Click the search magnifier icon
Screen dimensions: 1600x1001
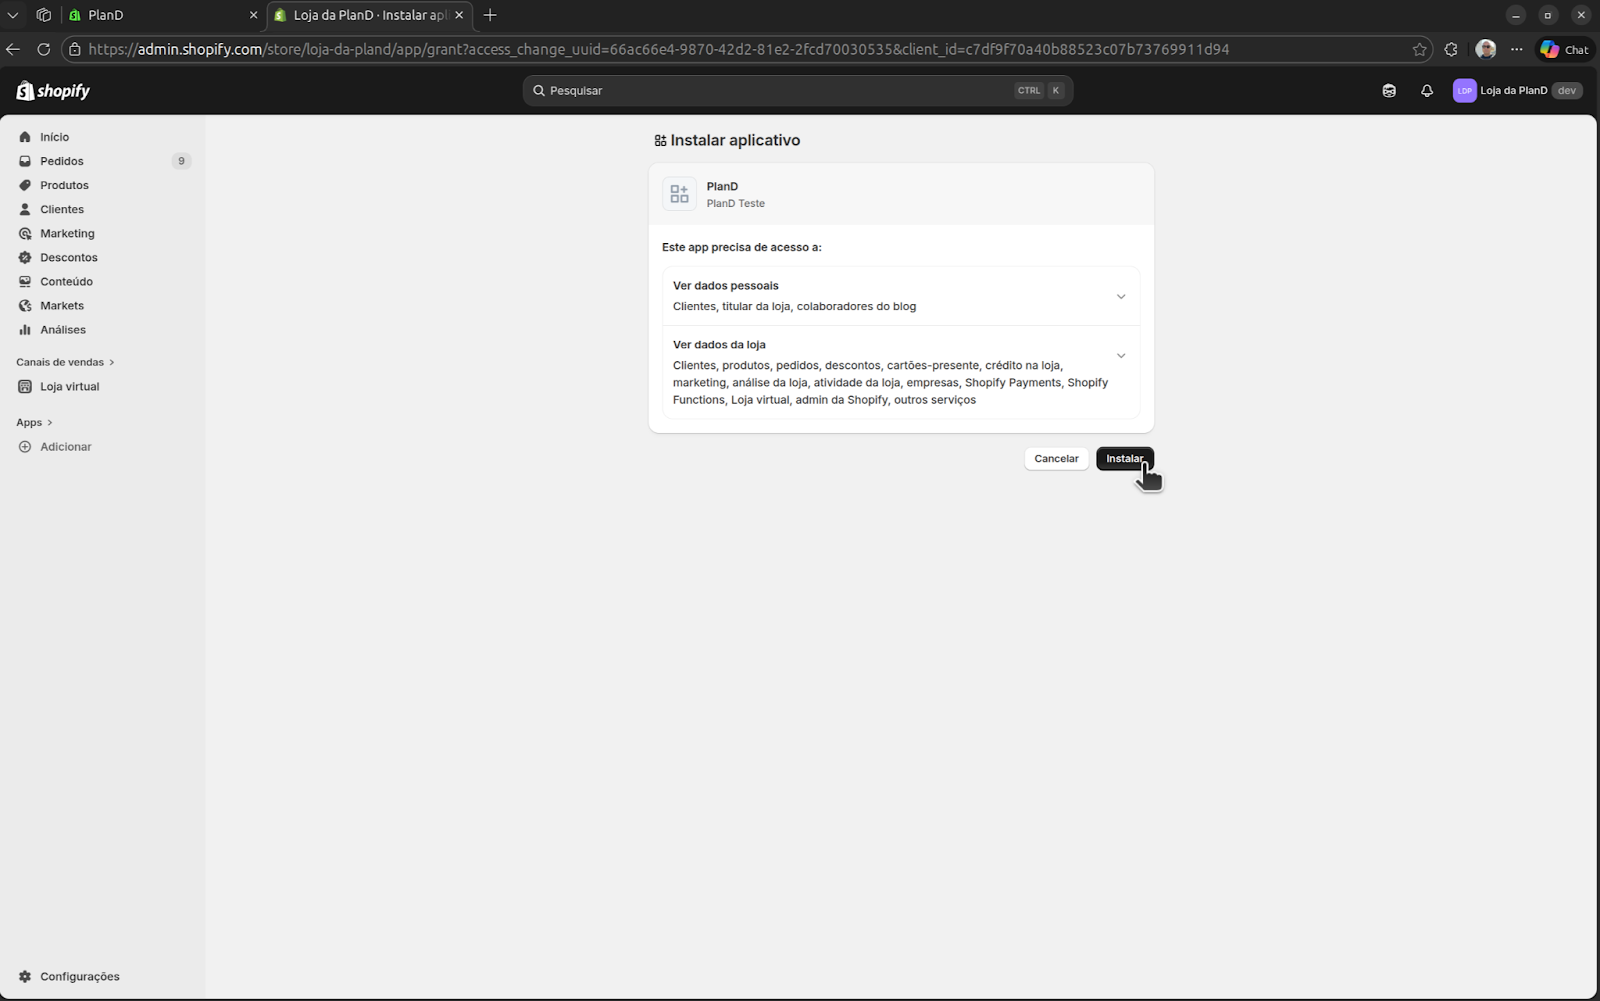tap(539, 90)
